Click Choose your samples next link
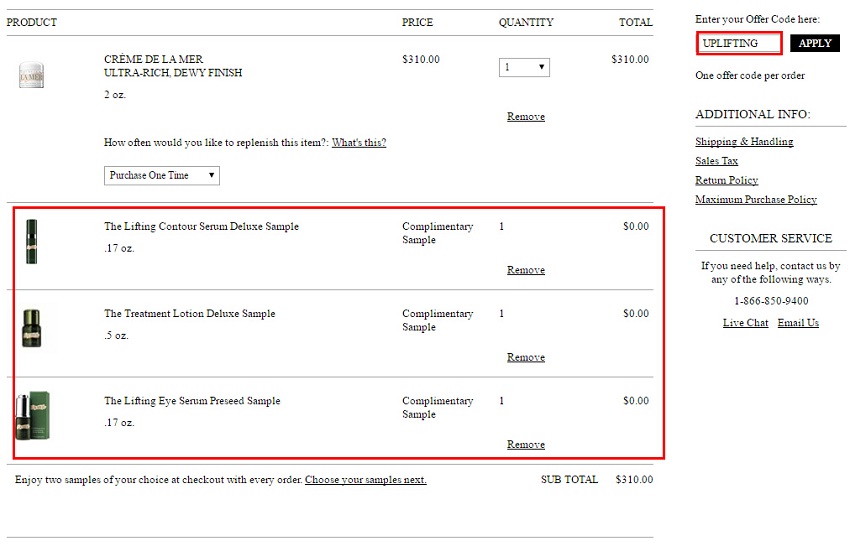The height and width of the screenshot is (541, 850). (x=365, y=480)
